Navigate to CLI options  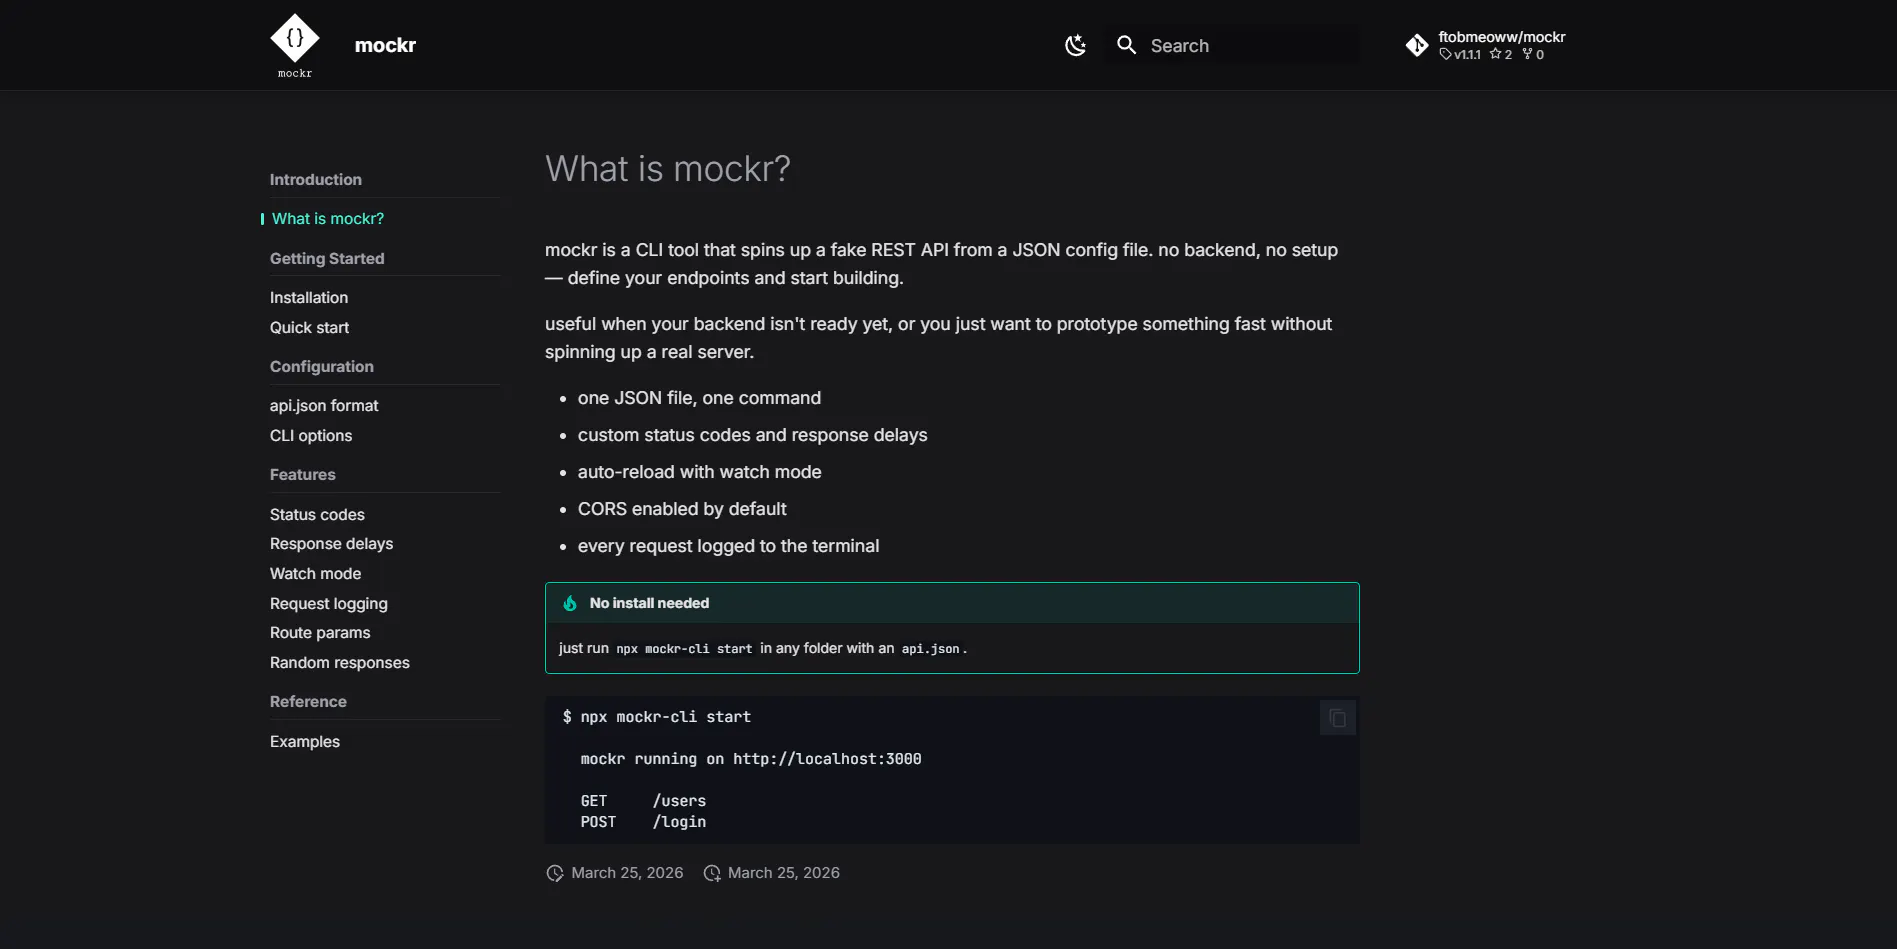click(x=311, y=435)
